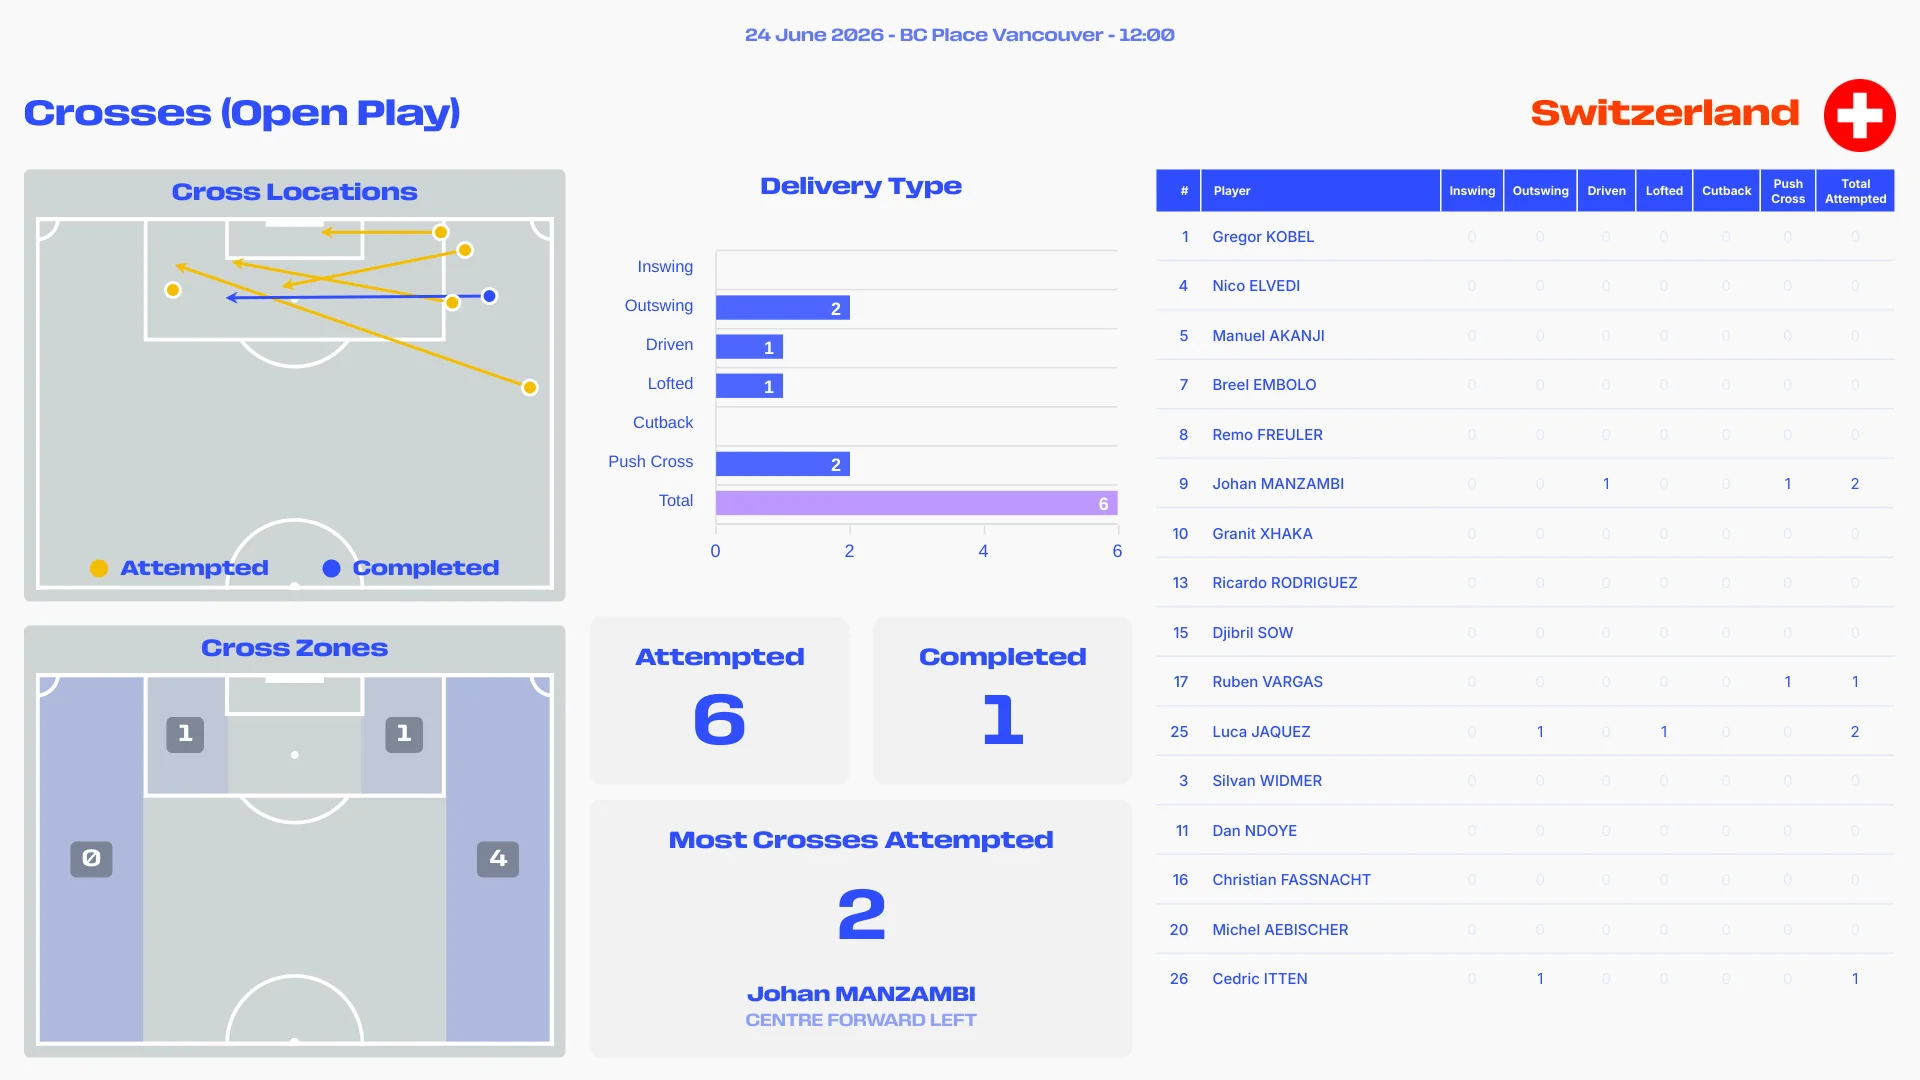Click the Most Crosses Attempted card
This screenshot has width=1920, height=1080.
tap(861, 928)
